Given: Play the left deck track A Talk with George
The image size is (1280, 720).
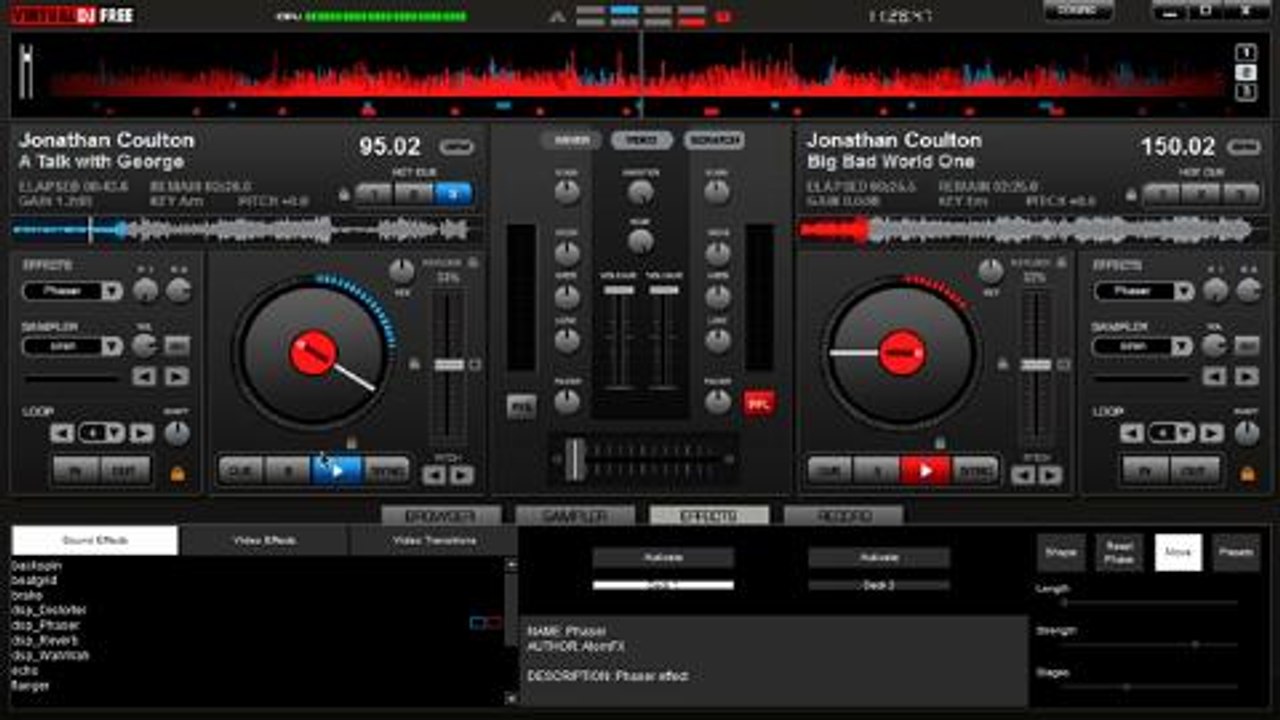Looking at the screenshot, I should [337, 470].
